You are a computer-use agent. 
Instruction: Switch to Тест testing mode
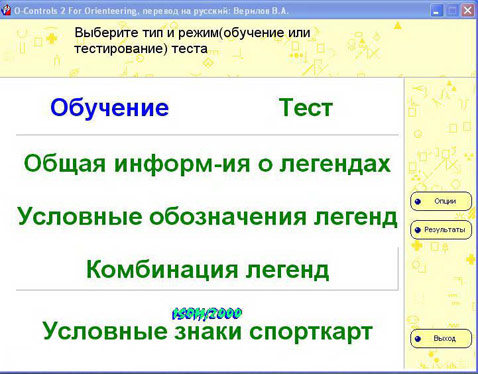pyautogui.click(x=306, y=108)
